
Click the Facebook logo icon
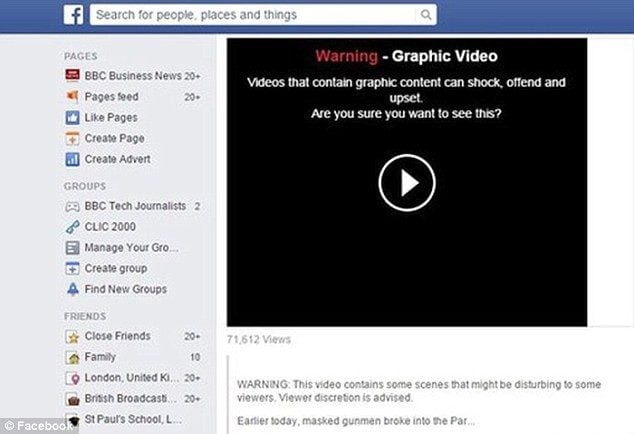click(73, 15)
